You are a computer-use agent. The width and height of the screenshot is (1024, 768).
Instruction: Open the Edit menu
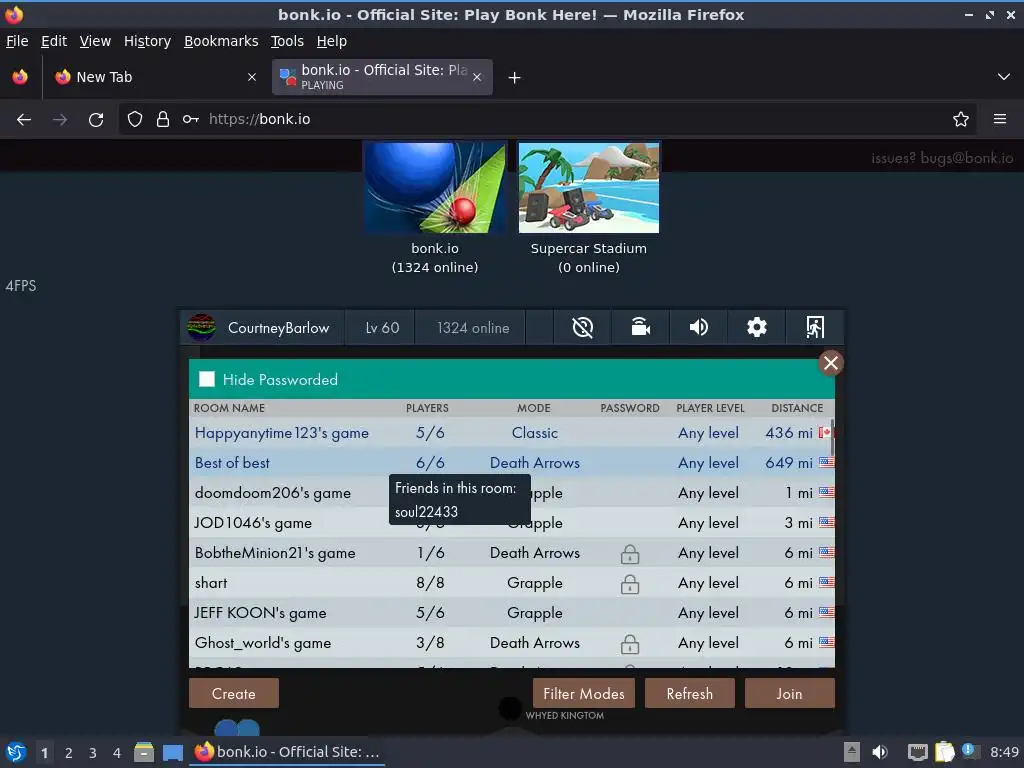point(54,41)
